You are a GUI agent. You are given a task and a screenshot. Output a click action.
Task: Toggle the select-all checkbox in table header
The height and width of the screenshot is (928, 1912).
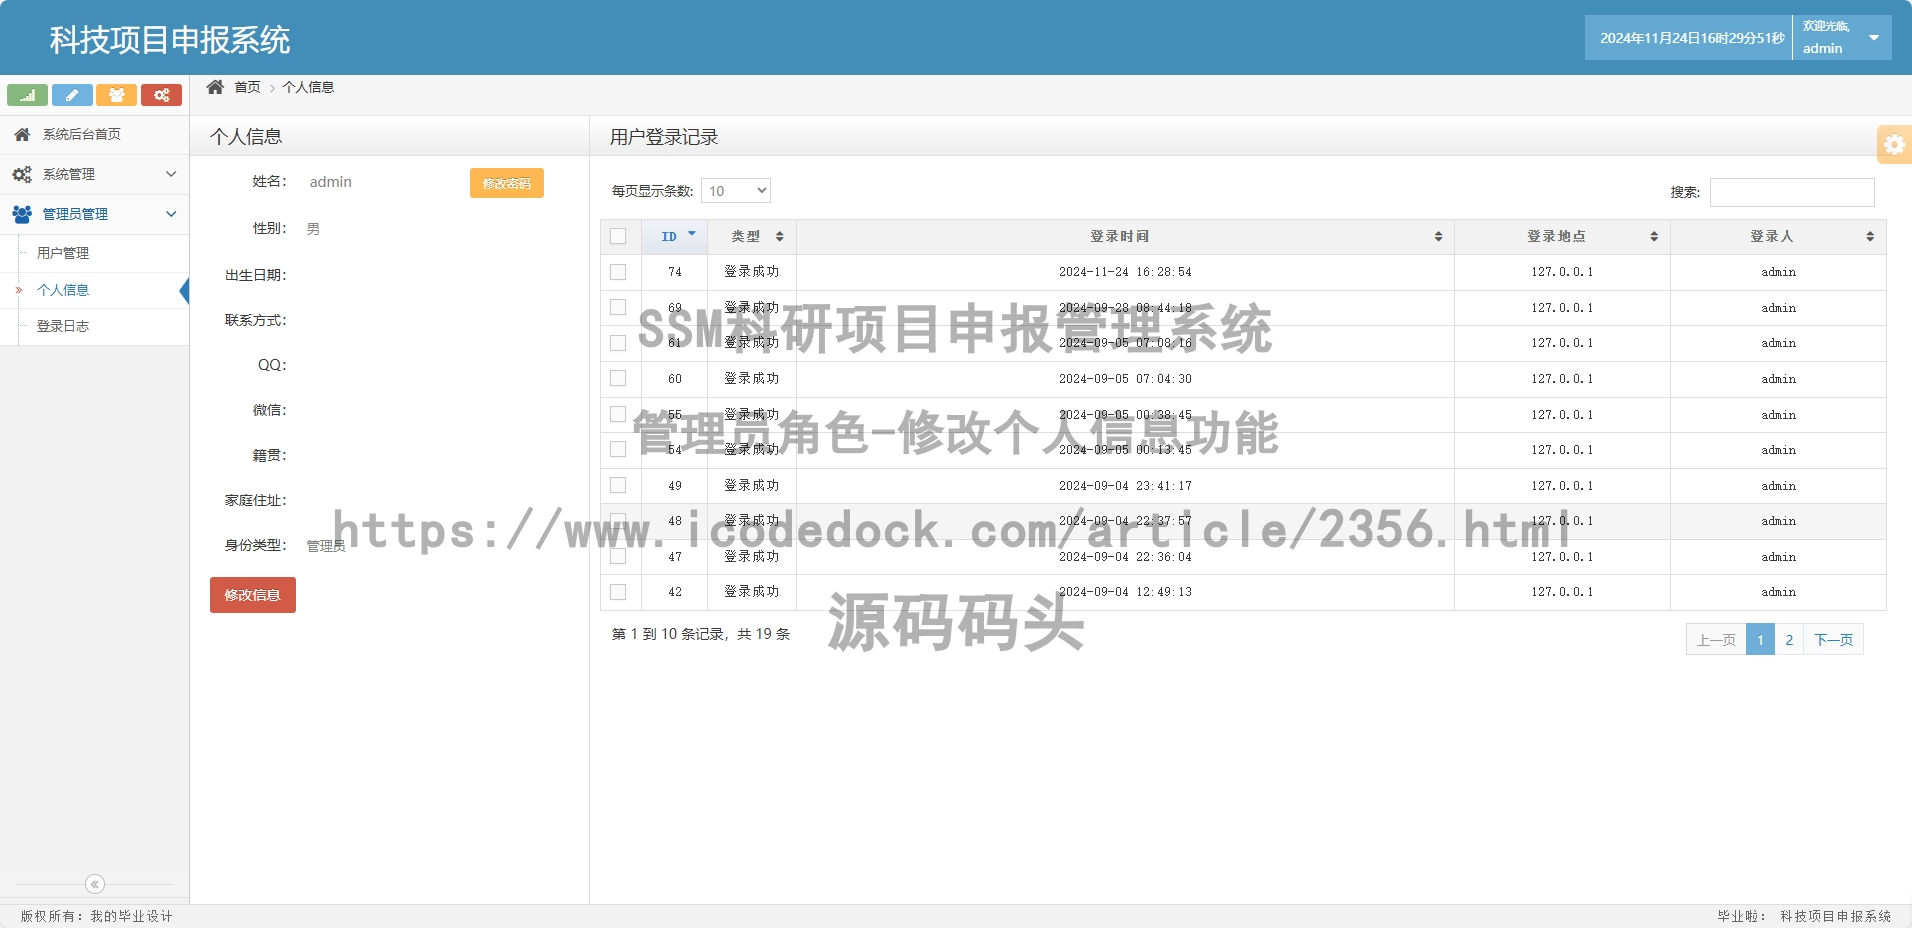[x=618, y=237]
